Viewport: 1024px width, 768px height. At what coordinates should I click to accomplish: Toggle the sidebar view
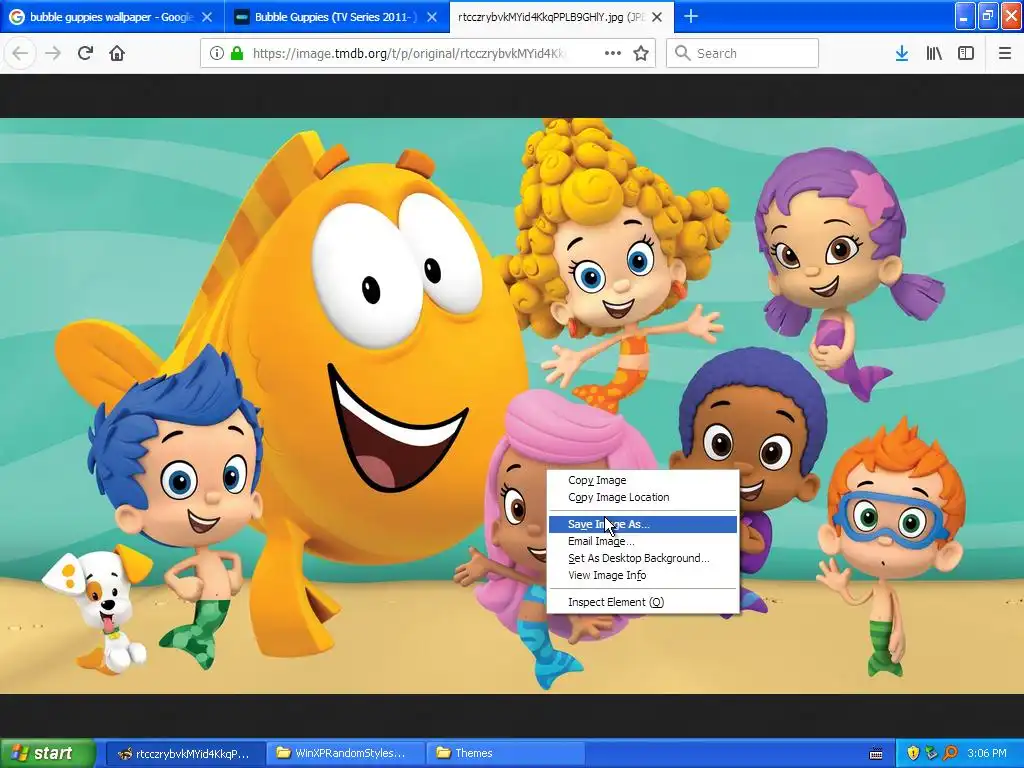click(x=966, y=53)
